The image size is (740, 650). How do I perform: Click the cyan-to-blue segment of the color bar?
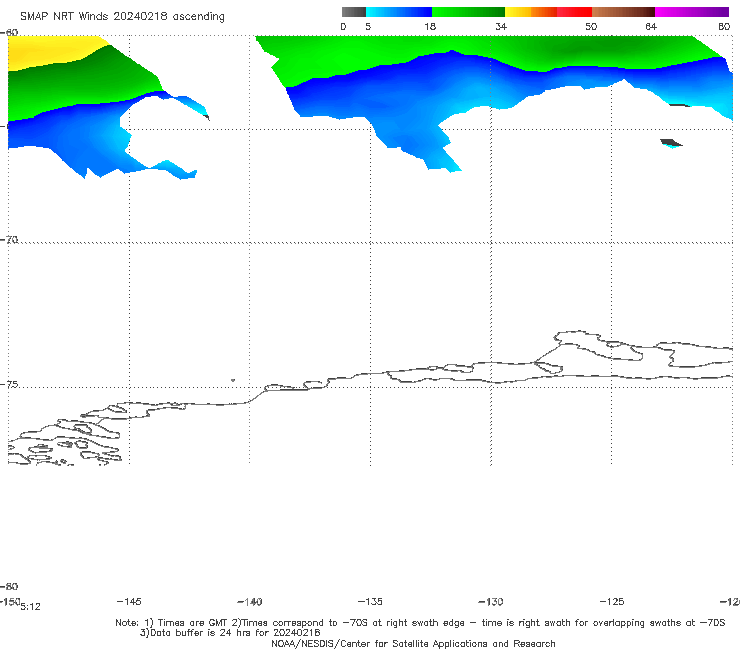pos(399,12)
